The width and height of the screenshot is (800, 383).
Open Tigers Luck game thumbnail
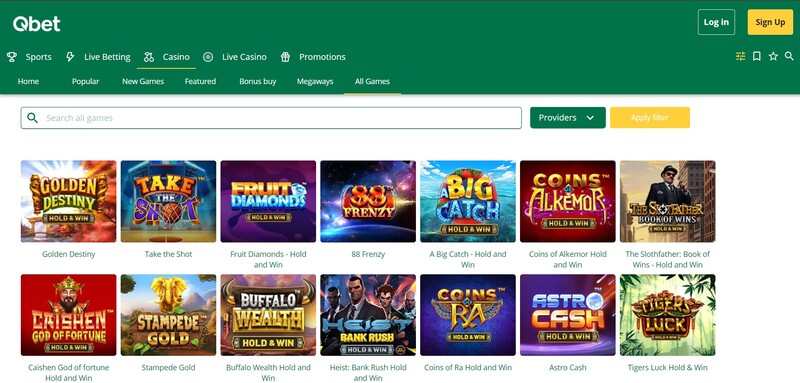[668, 315]
